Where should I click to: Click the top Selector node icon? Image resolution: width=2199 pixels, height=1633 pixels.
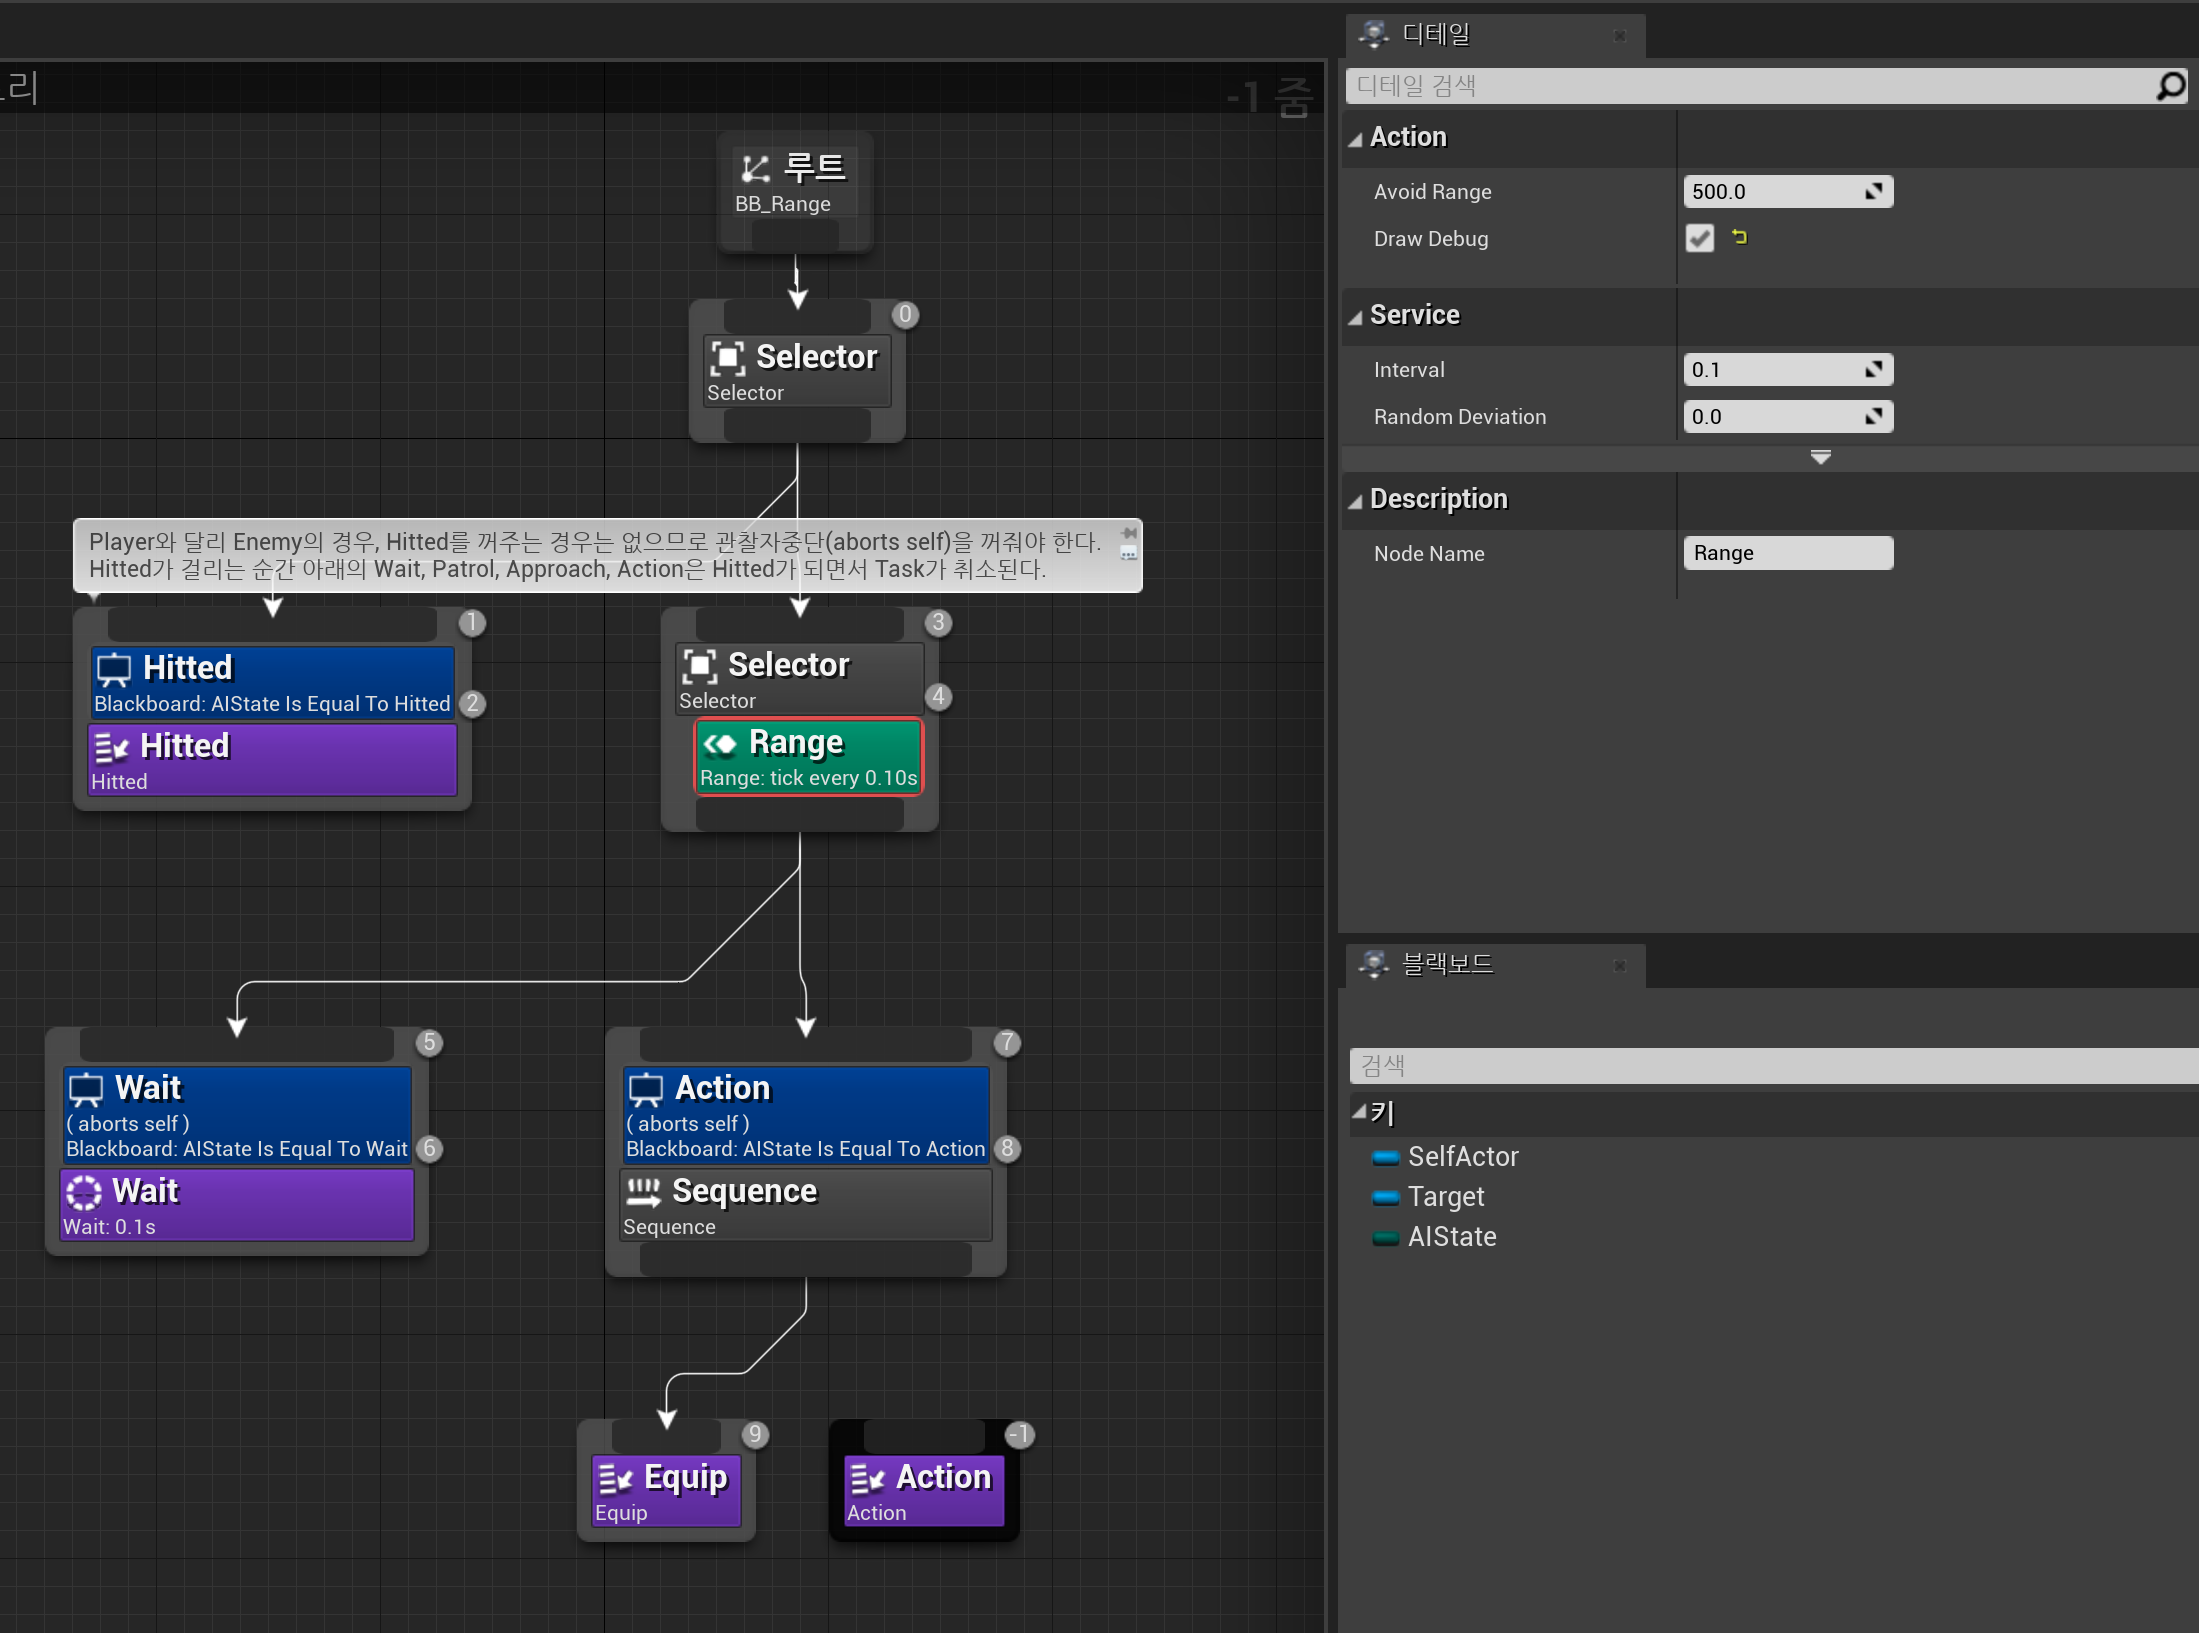[x=727, y=358]
